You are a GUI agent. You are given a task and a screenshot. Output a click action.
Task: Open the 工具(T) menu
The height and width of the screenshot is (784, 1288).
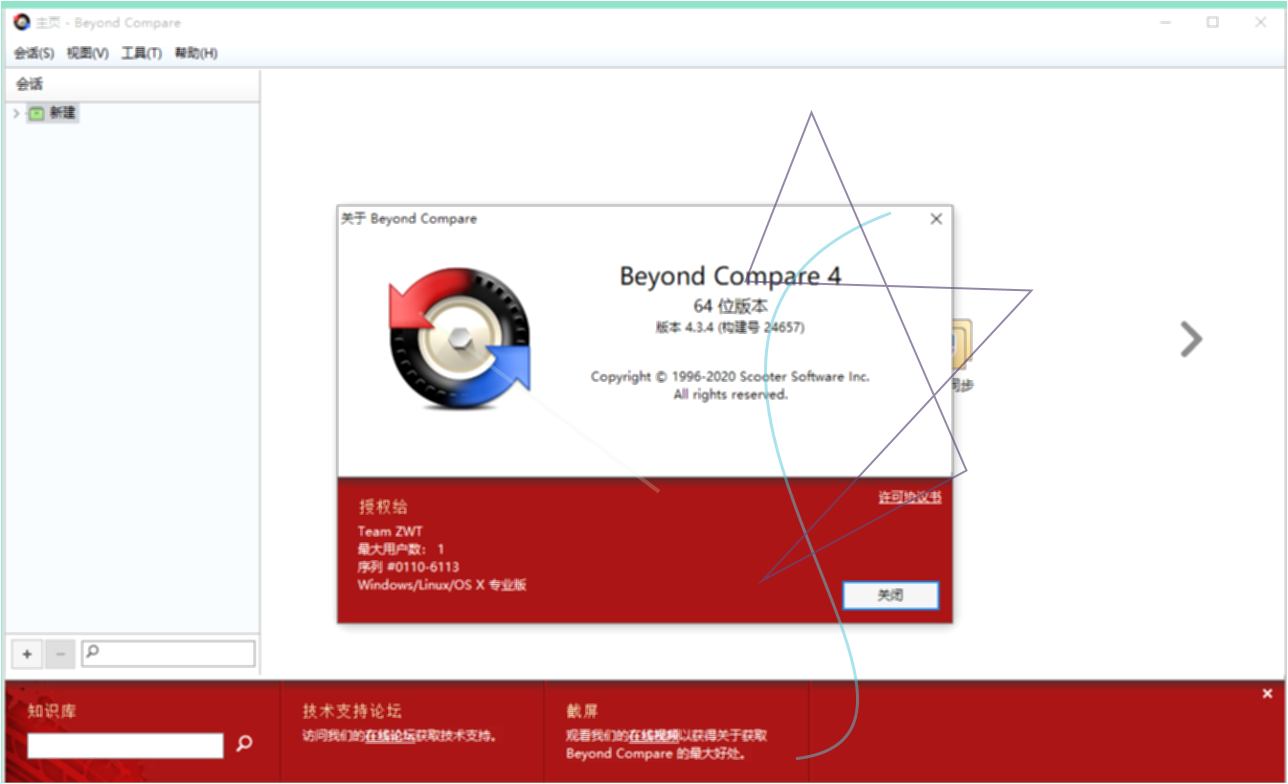coord(140,53)
